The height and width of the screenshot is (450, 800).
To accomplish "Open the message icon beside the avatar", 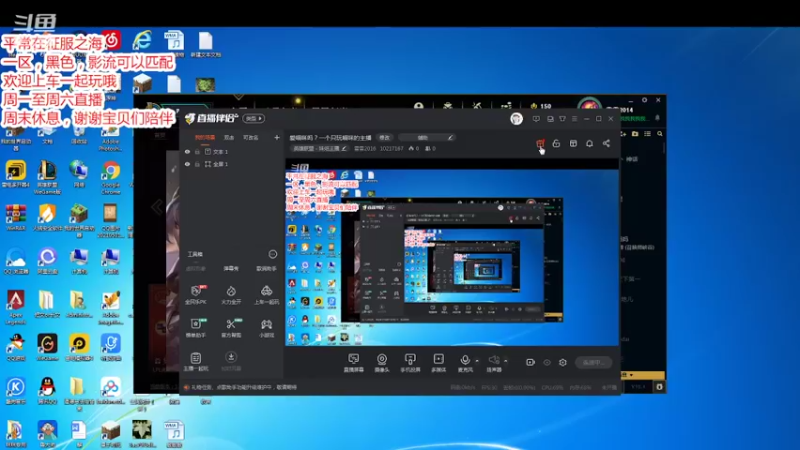I will [536, 119].
